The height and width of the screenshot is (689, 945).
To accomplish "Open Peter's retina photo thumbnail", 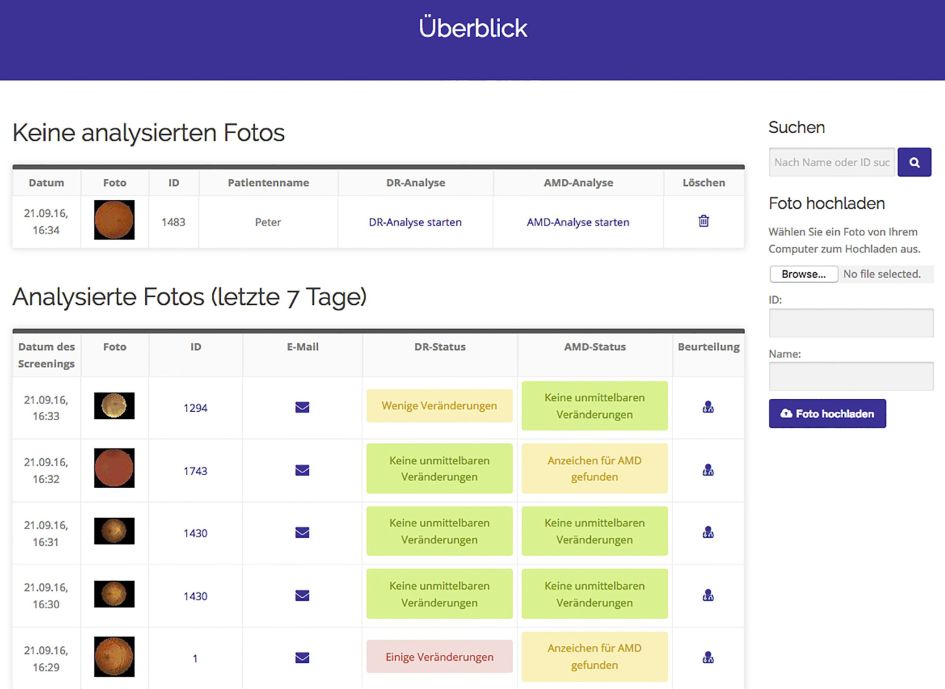I will 114,220.
